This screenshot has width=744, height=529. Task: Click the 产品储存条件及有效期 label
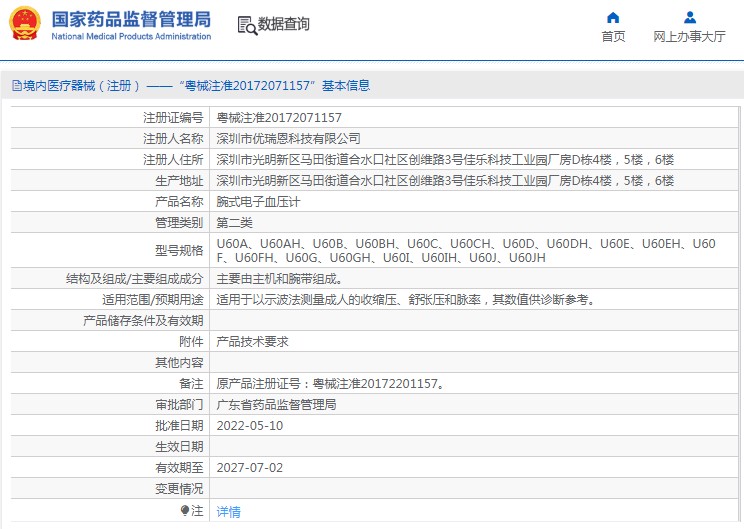point(143,321)
